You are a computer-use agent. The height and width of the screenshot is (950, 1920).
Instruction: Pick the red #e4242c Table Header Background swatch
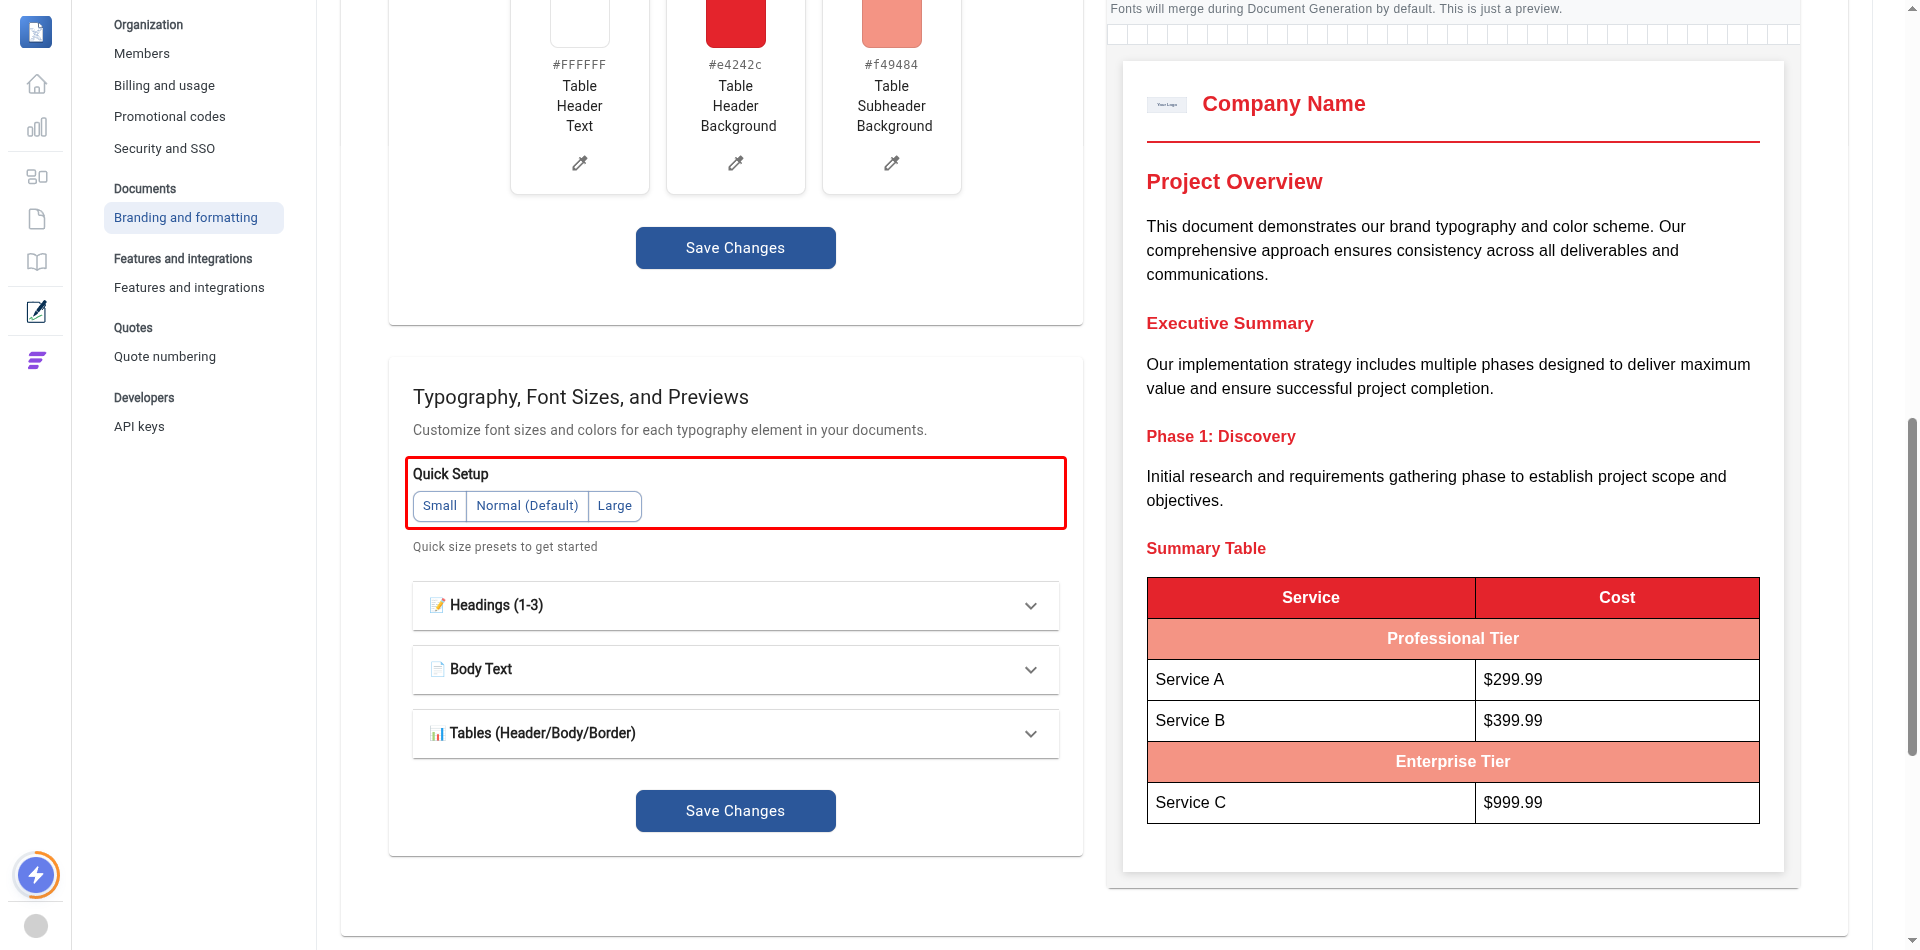click(736, 22)
